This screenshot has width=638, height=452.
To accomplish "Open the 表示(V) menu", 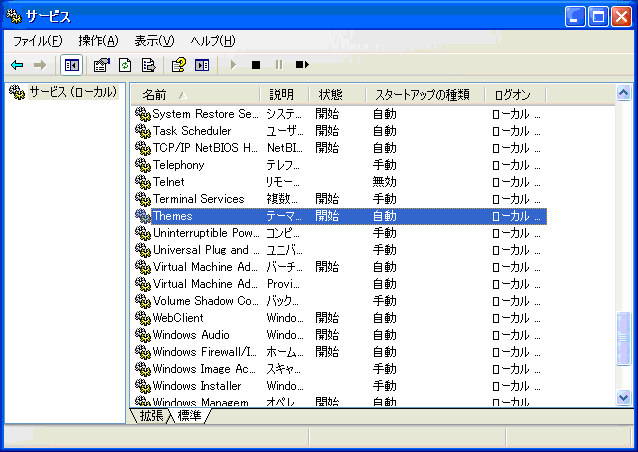I will [x=154, y=41].
